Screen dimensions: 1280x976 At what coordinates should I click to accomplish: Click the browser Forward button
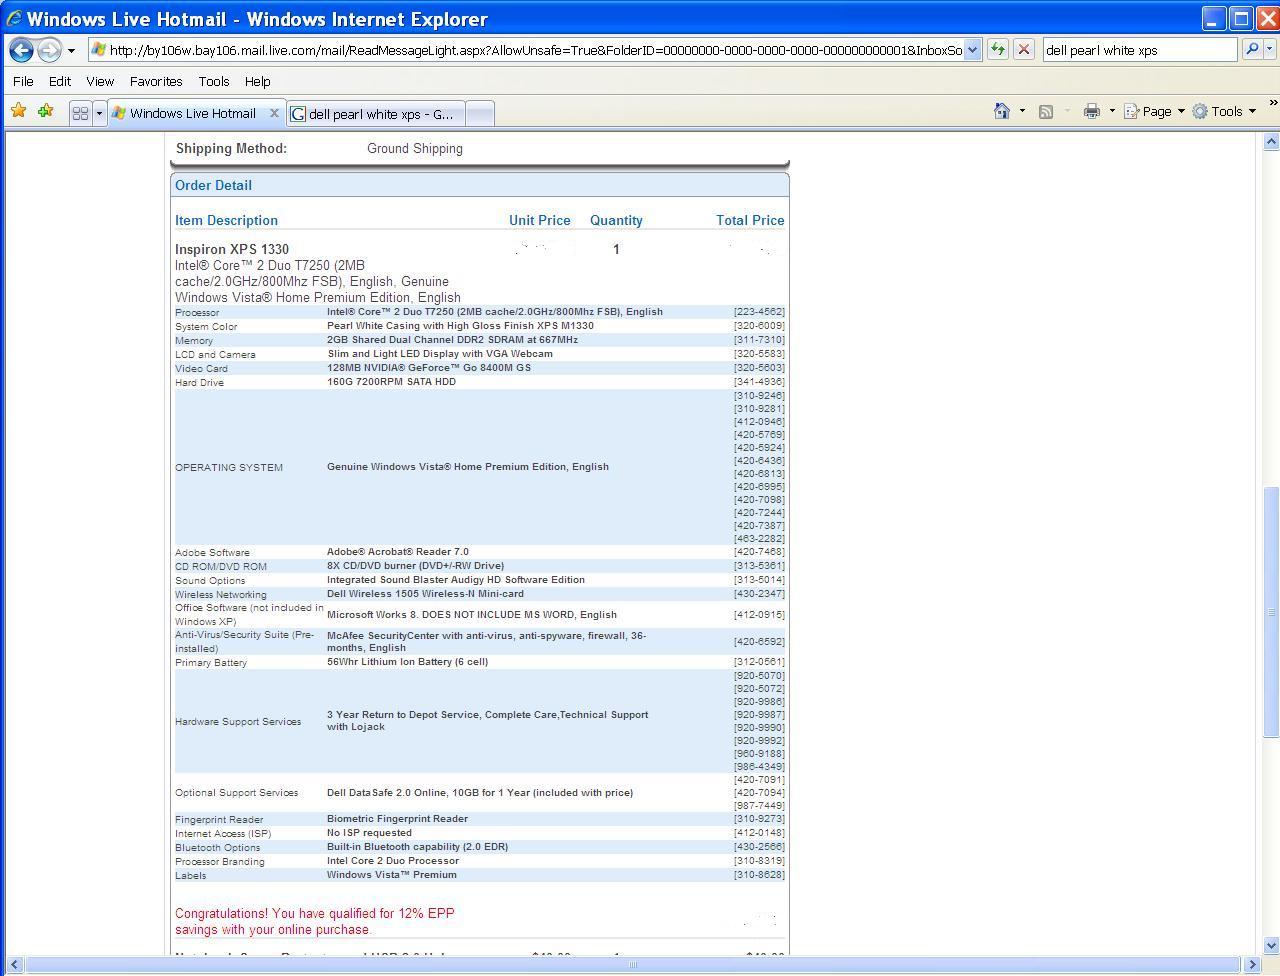(x=49, y=50)
